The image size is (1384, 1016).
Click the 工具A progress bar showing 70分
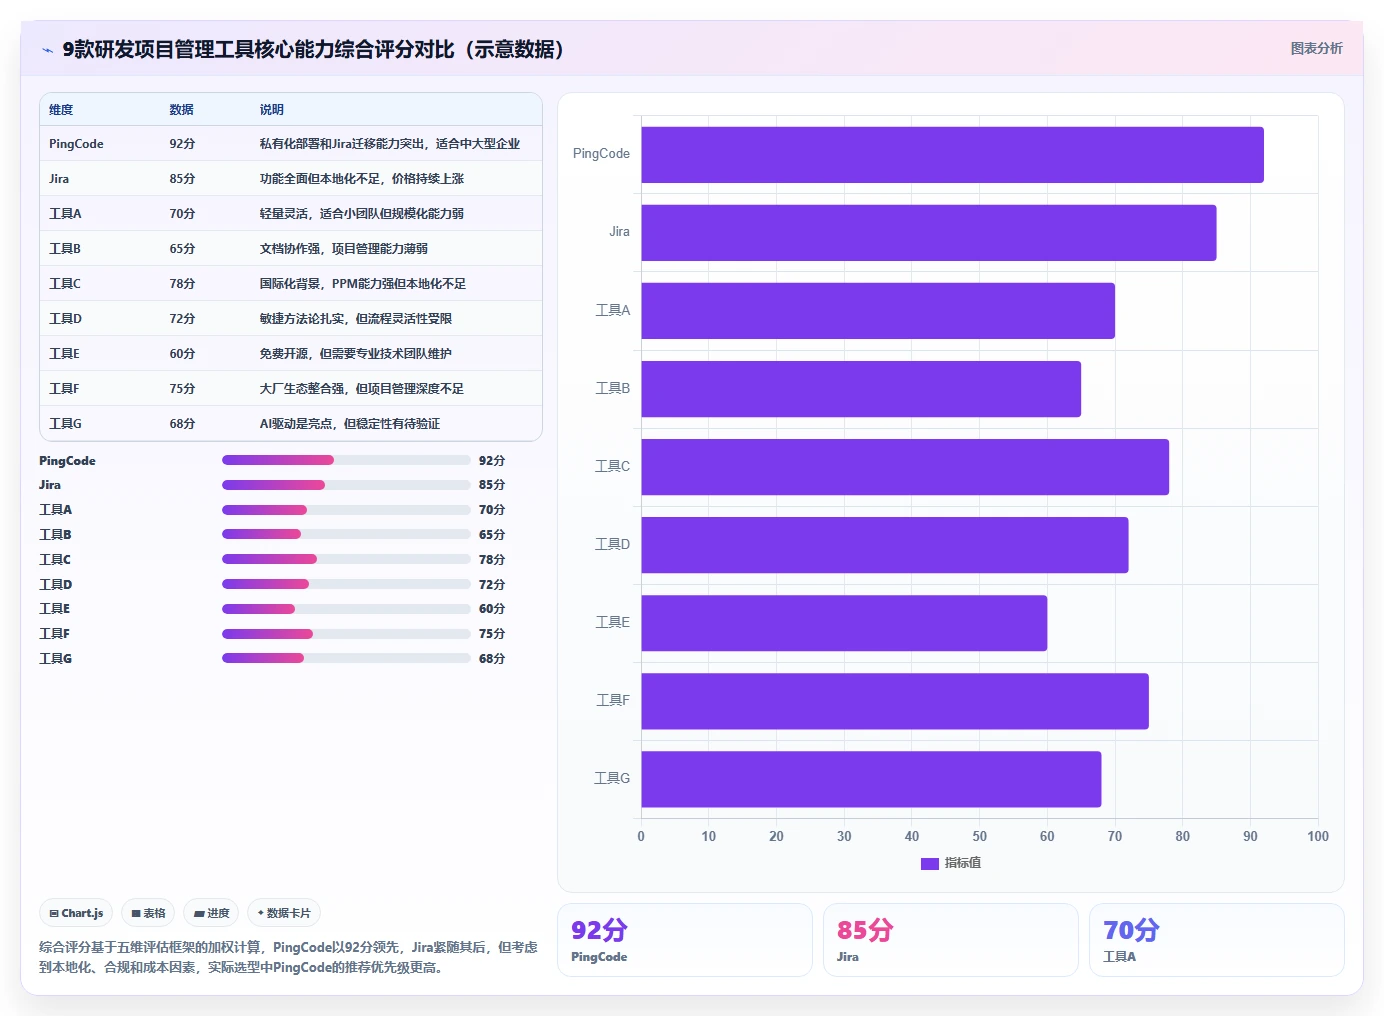point(346,510)
